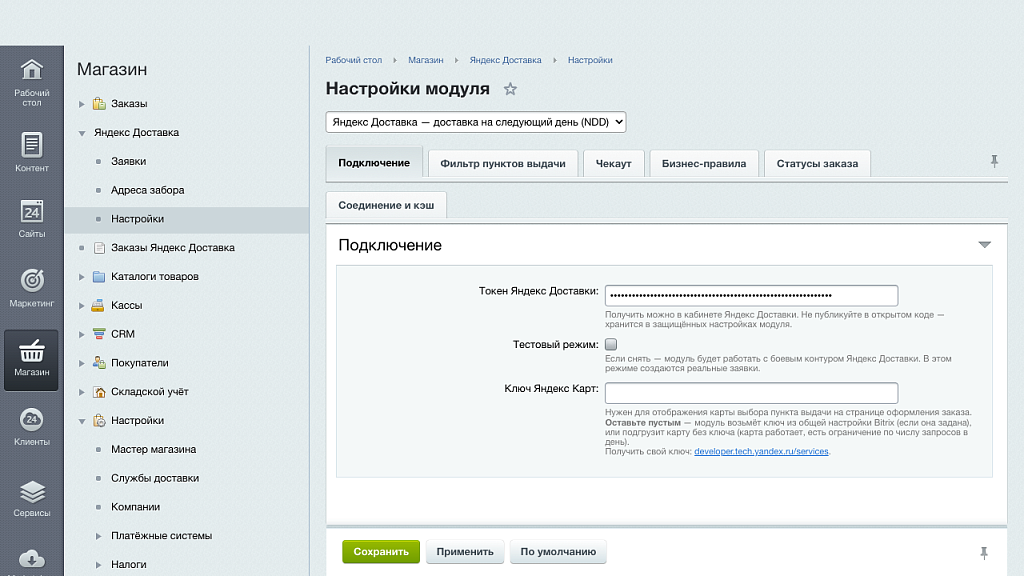The width and height of the screenshot is (1024, 576).
Task: Click the pin icon in the bottom button bar
Action: point(984,553)
